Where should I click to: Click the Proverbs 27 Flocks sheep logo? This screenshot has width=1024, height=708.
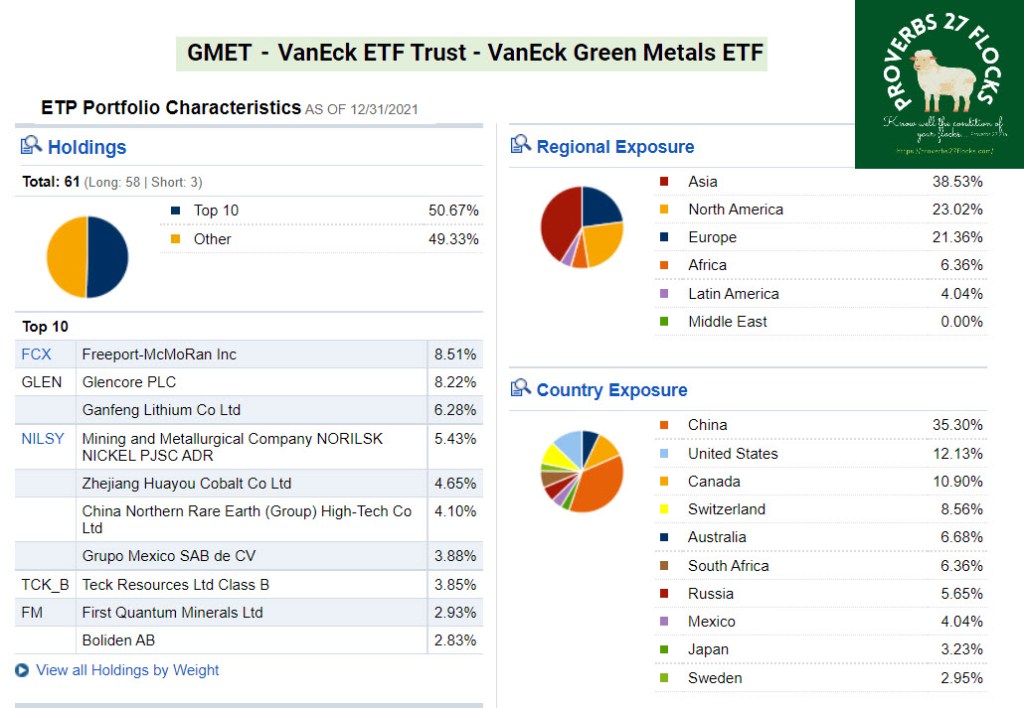(x=938, y=84)
